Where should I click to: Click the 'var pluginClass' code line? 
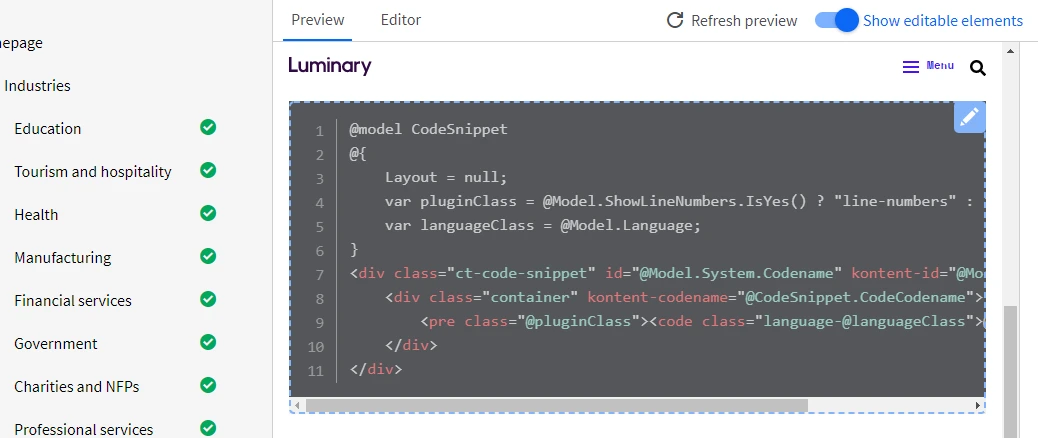pyautogui.click(x=678, y=201)
